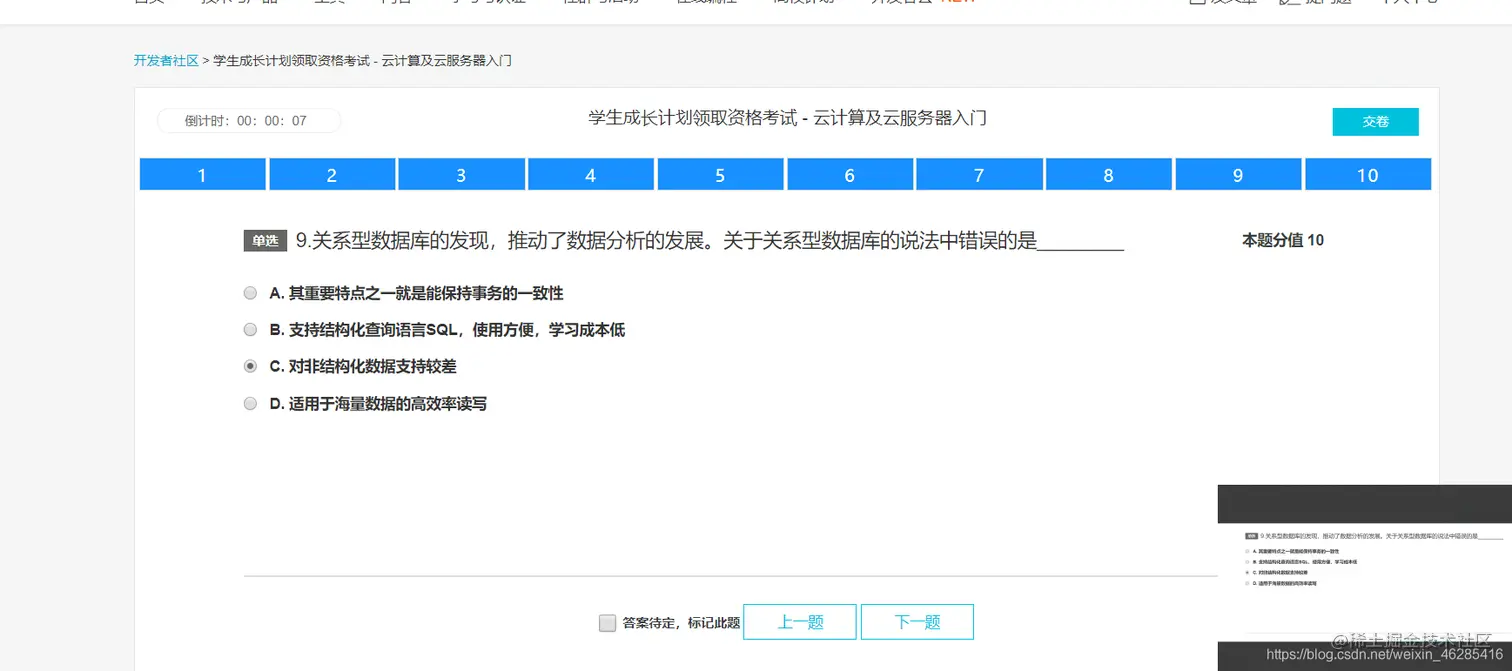Select answer option A about transaction consistency
This screenshot has width=1512, height=671.
click(250, 292)
